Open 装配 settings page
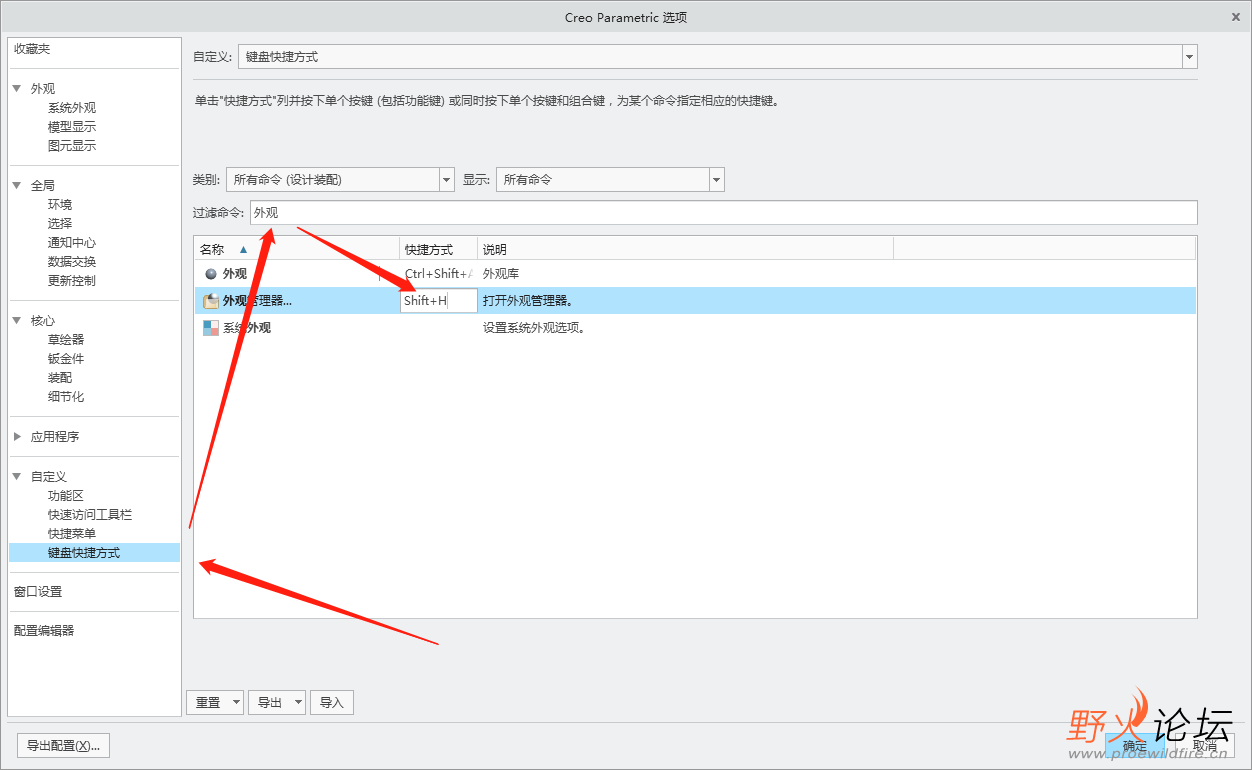 (x=60, y=378)
